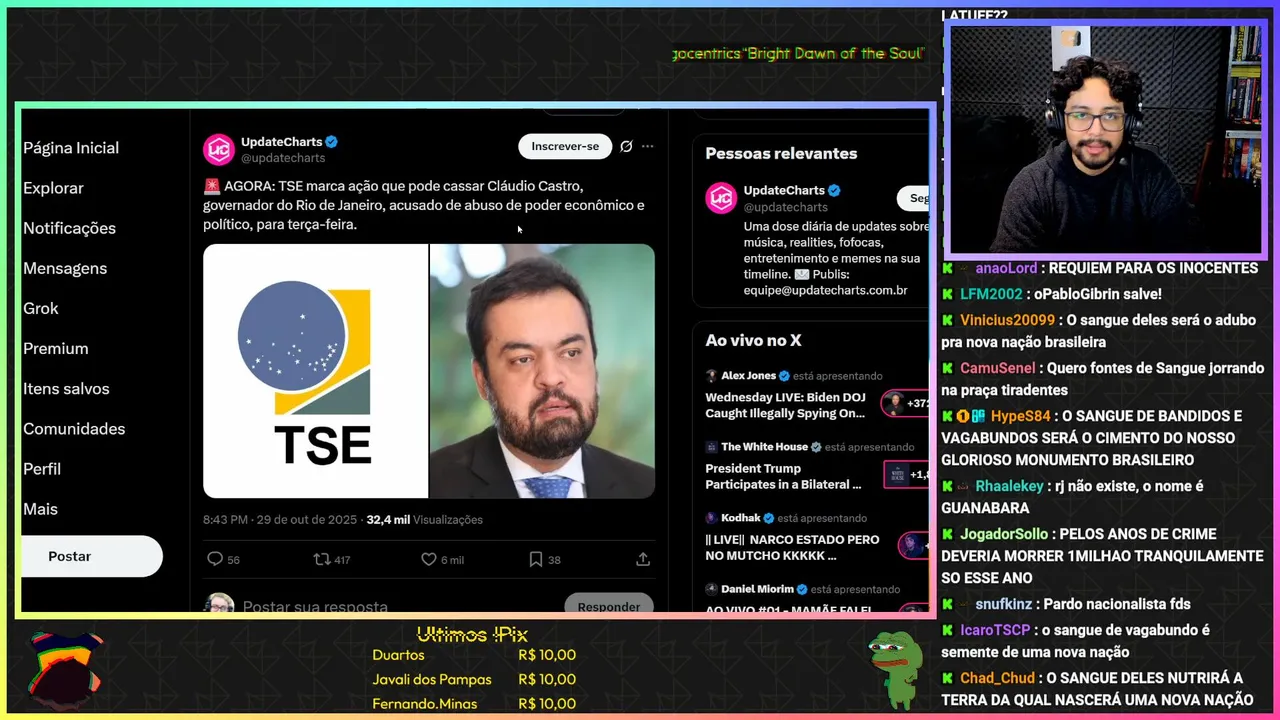Click Kodhak broadcast avatar icon

pyautogui.click(x=711, y=518)
